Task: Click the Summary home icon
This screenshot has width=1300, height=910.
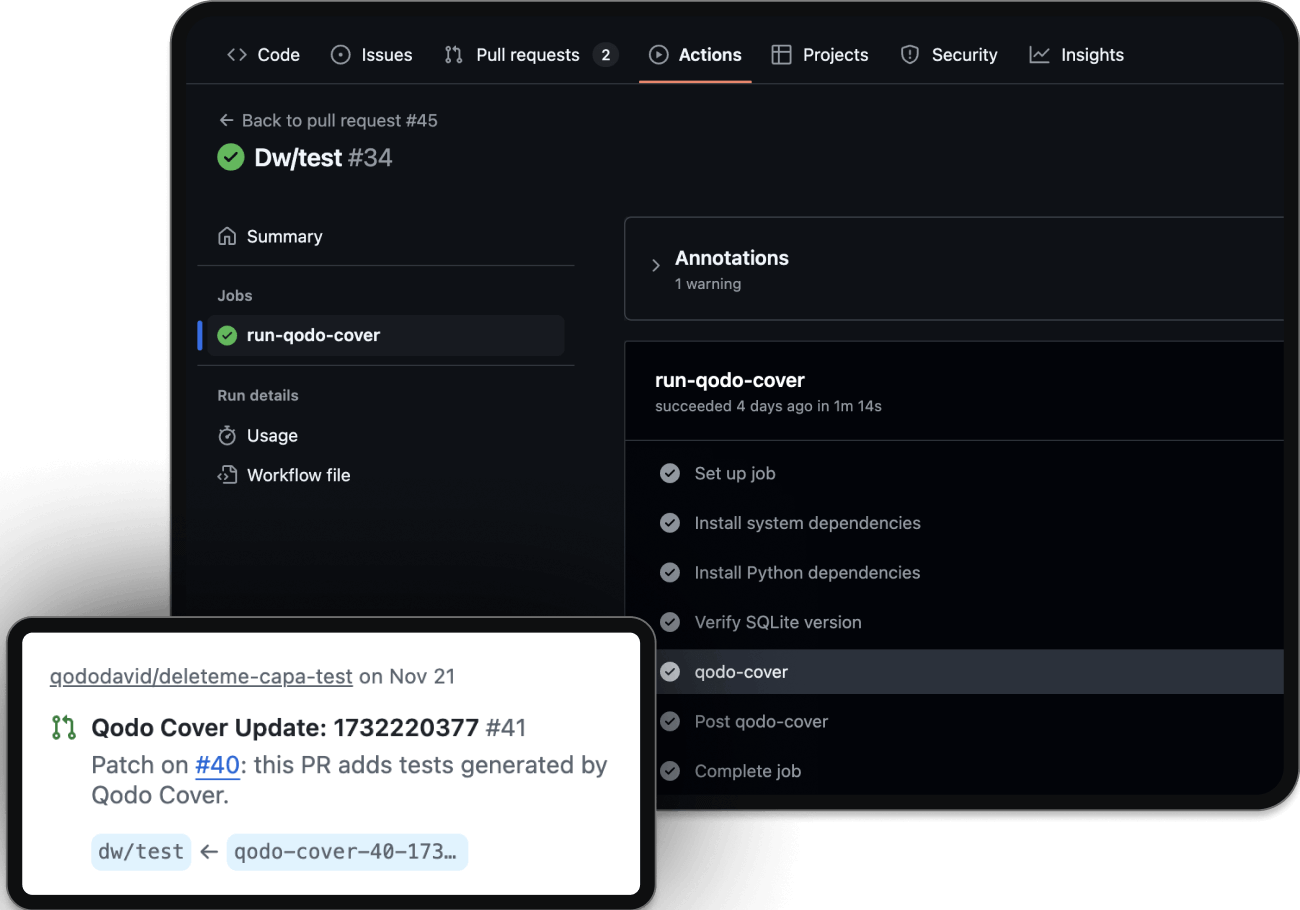Action: [x=227, y=237]
